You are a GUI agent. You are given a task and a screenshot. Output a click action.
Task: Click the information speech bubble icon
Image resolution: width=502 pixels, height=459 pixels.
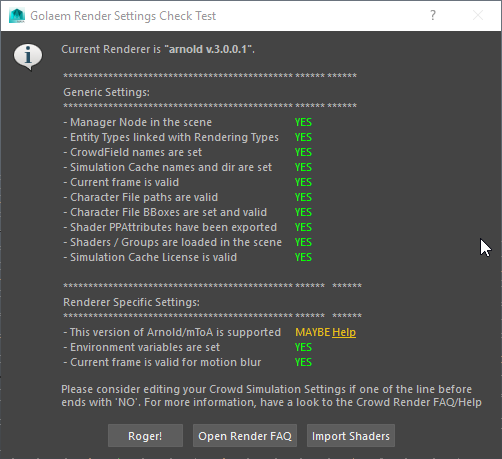tap(28, 56)
